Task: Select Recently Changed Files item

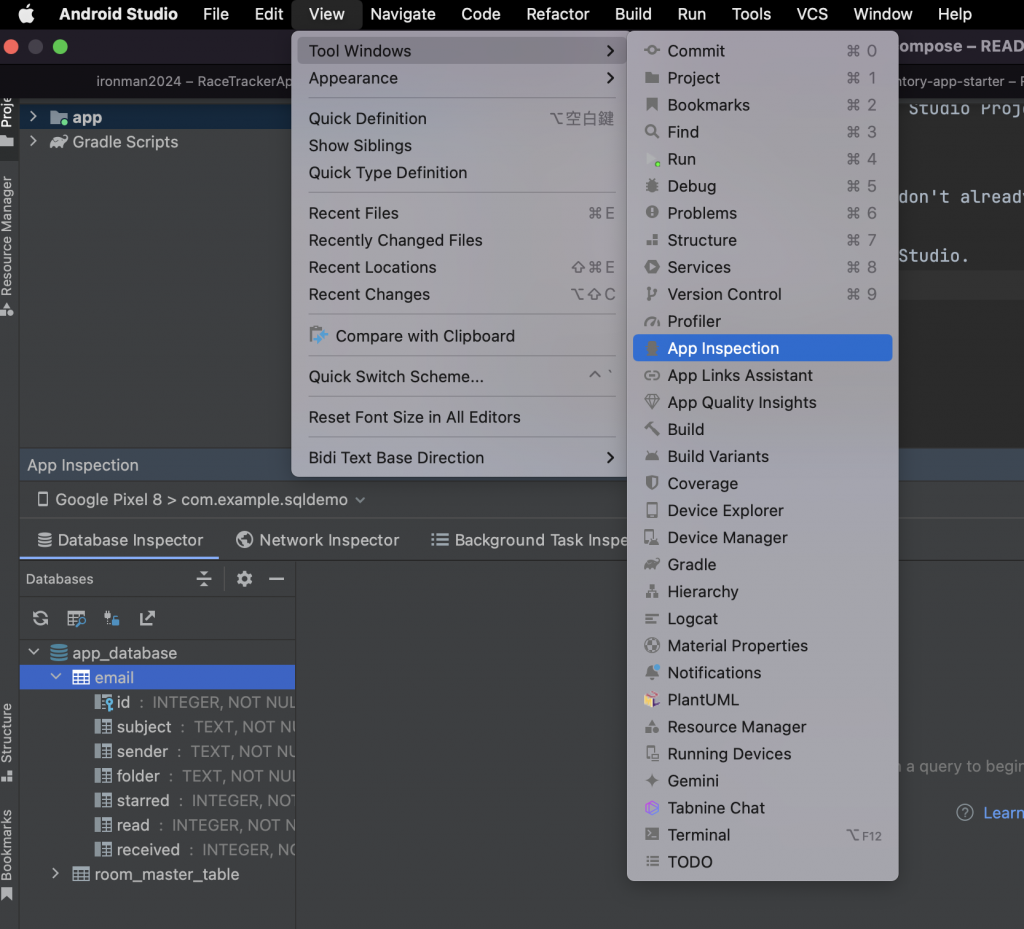Action: 462,240
